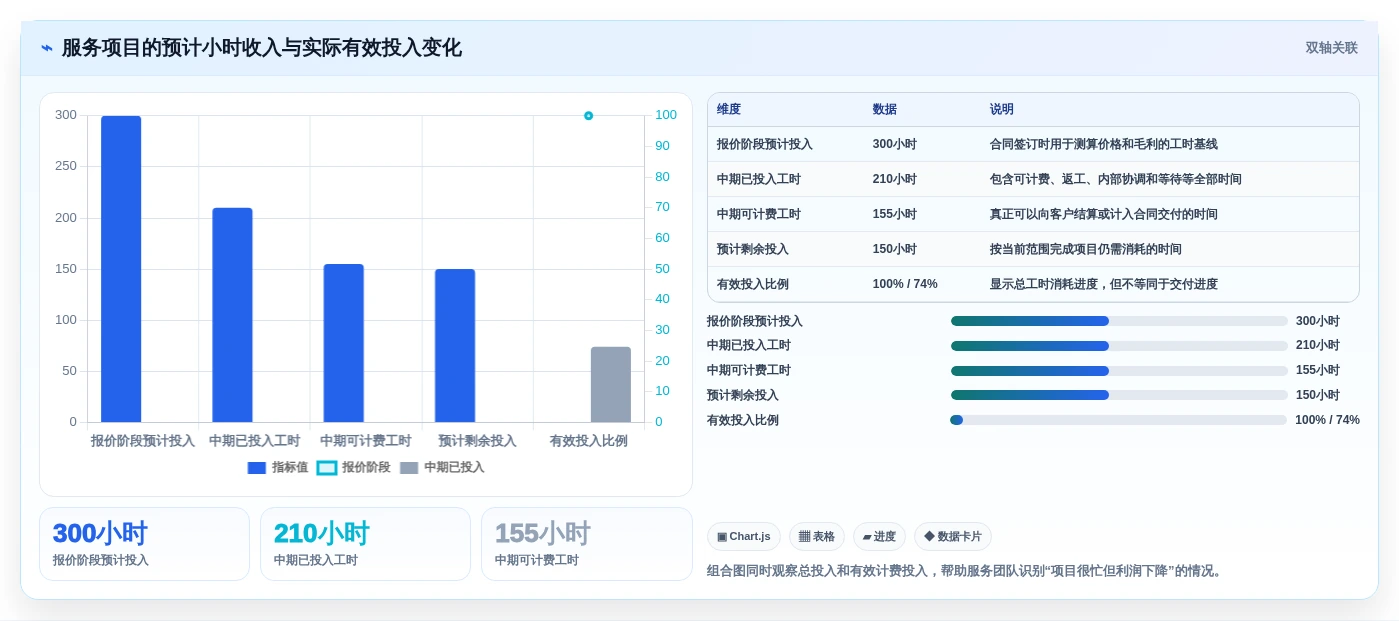Toggle the 中期已投入 legend item

442,467
